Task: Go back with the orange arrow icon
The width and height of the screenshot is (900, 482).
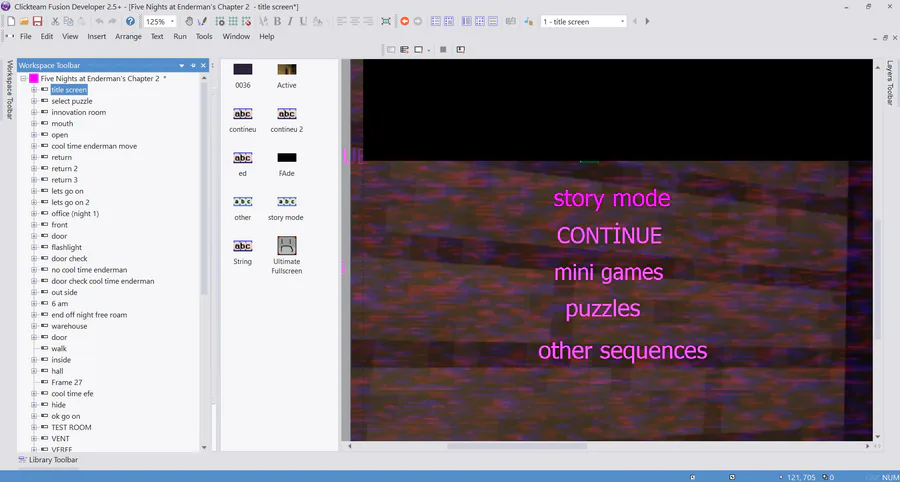Action: [405, 21]
